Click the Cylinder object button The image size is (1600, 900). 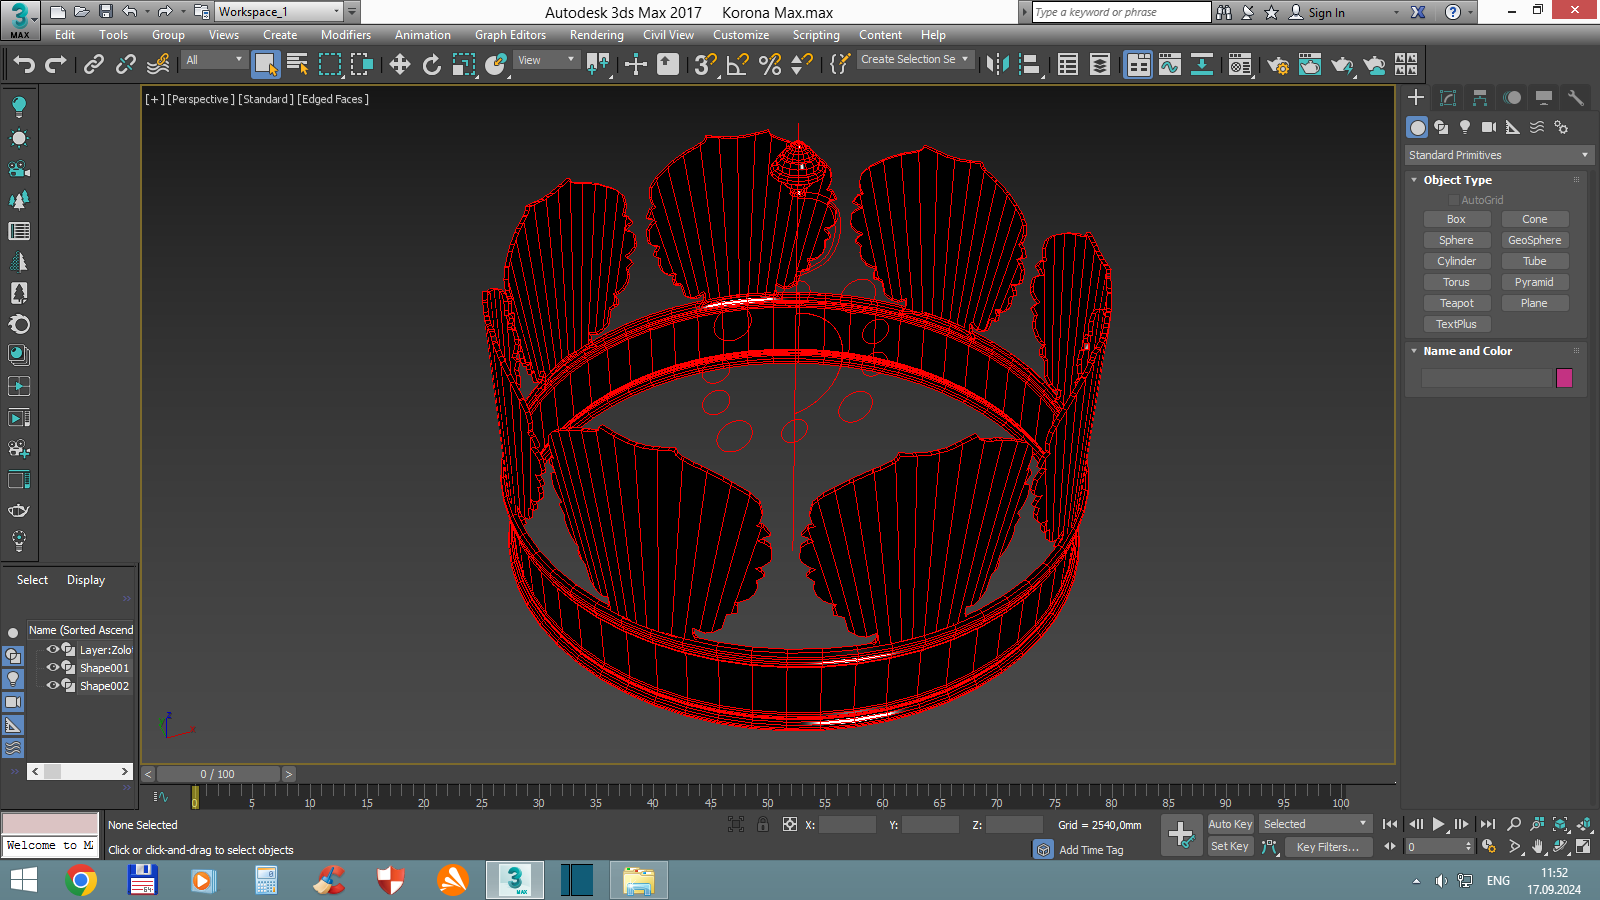click(1456, 261)
